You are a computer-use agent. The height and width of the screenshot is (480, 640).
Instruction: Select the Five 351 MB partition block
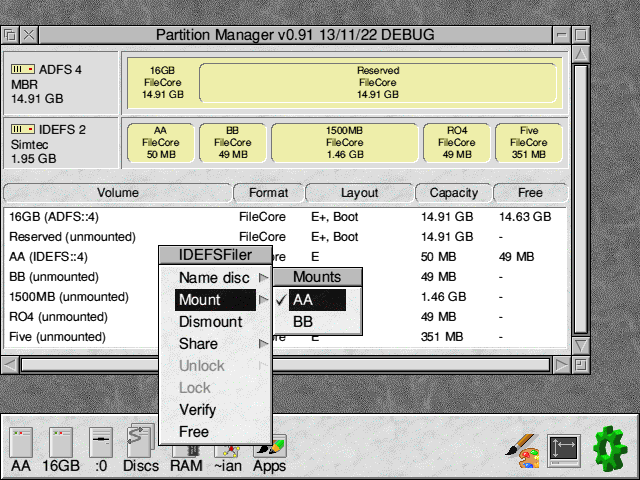tap(529, 142)
